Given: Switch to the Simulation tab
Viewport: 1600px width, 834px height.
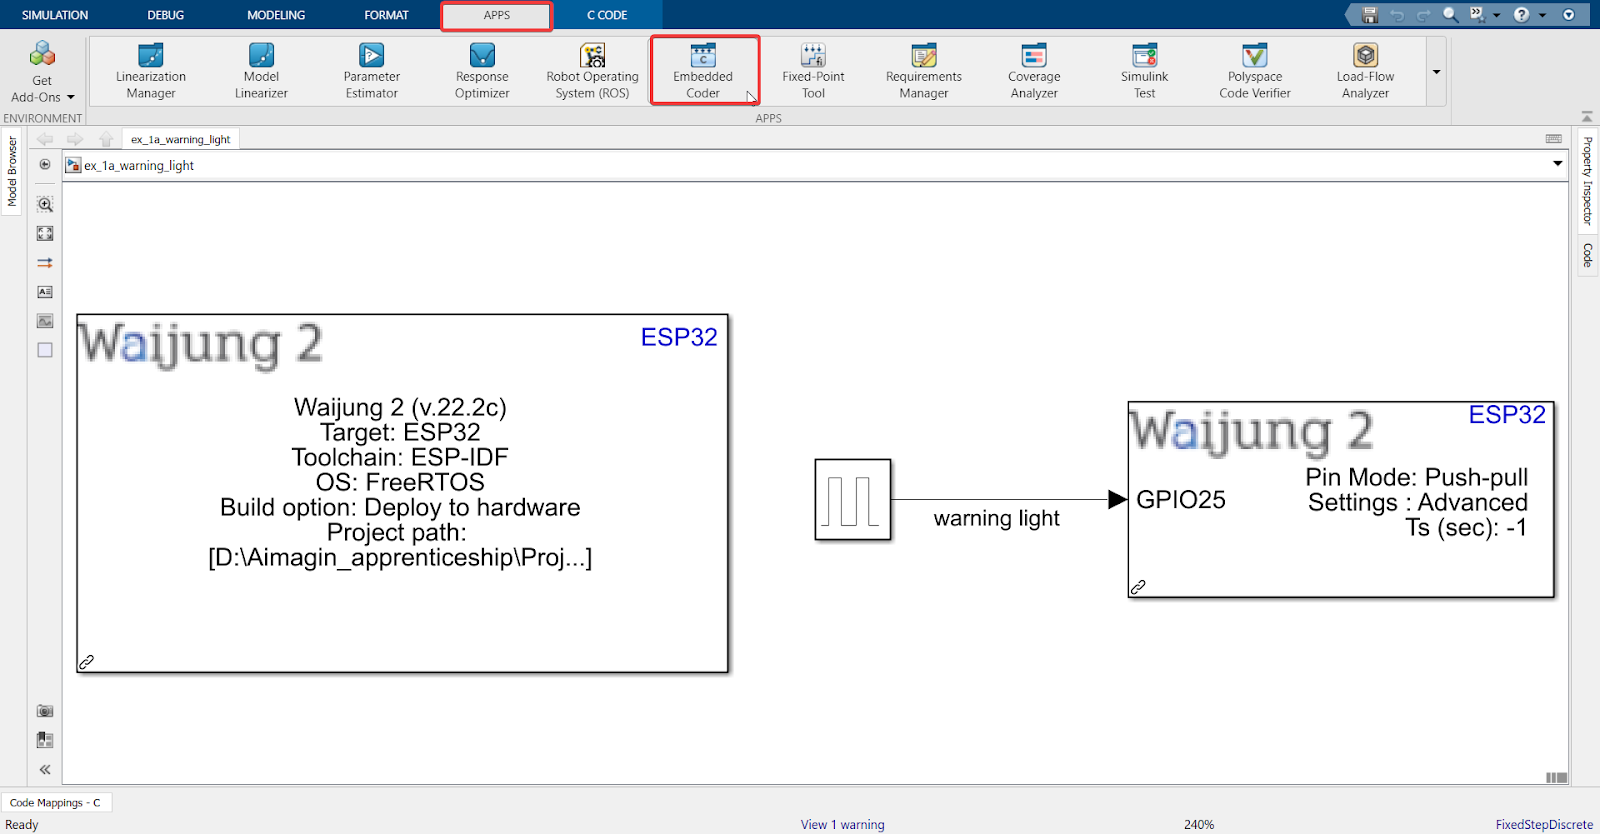Looking at the screenshot, I should click(x=55, y=15).
